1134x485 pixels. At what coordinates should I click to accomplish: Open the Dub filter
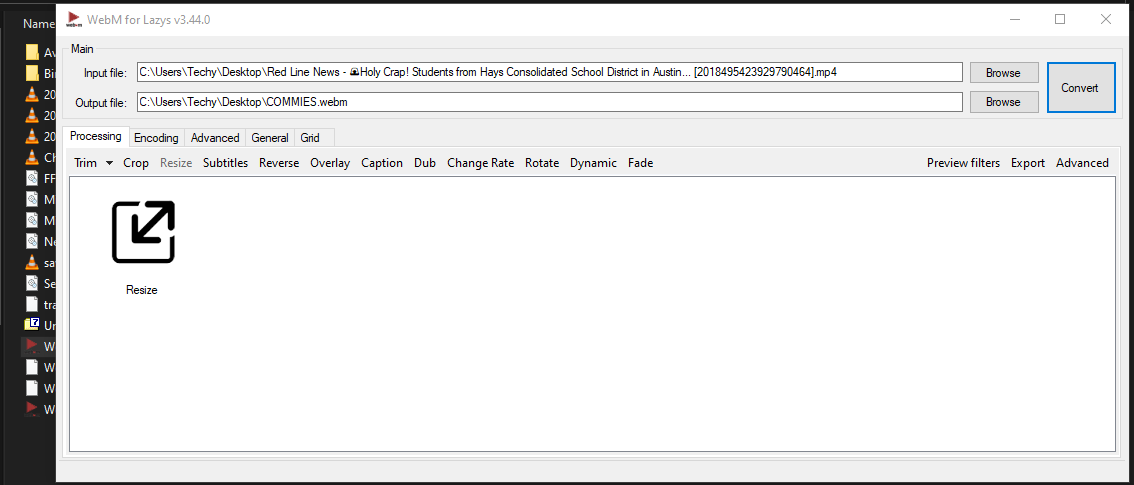coord(425,163)
